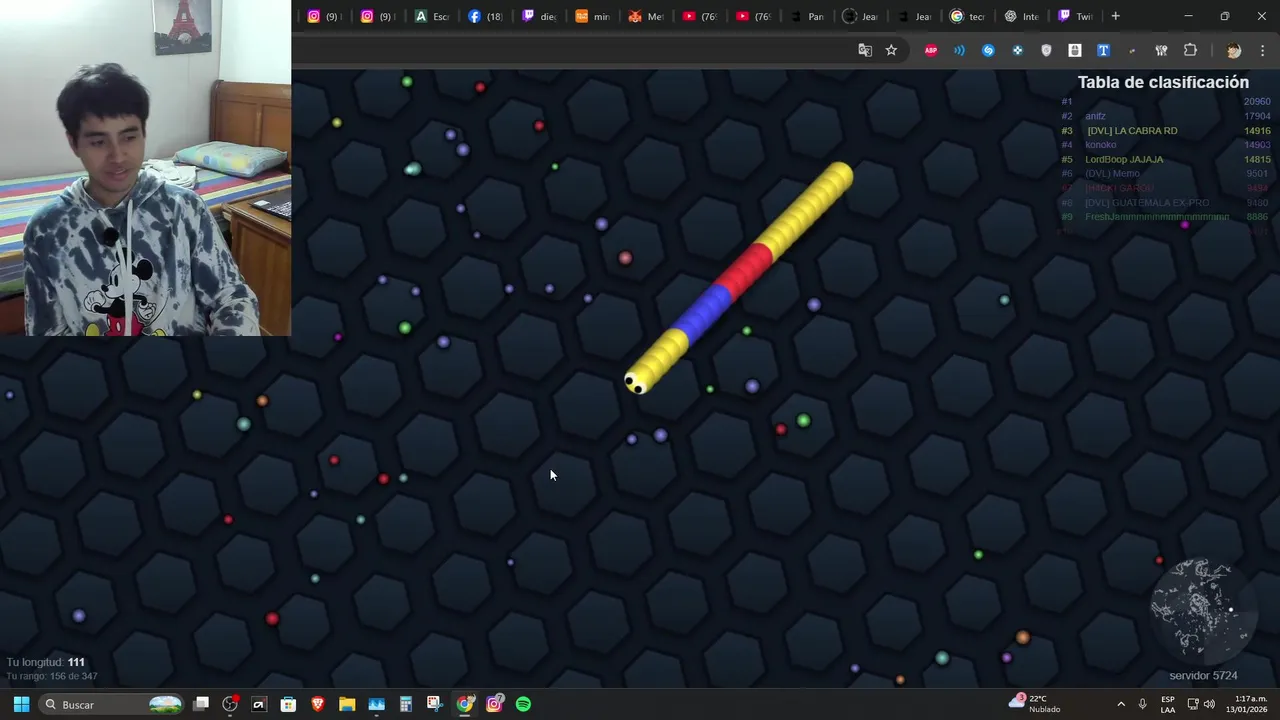Select the active 'Twi' Twitch tab
1280x720 pixels.
(1076, 16)
